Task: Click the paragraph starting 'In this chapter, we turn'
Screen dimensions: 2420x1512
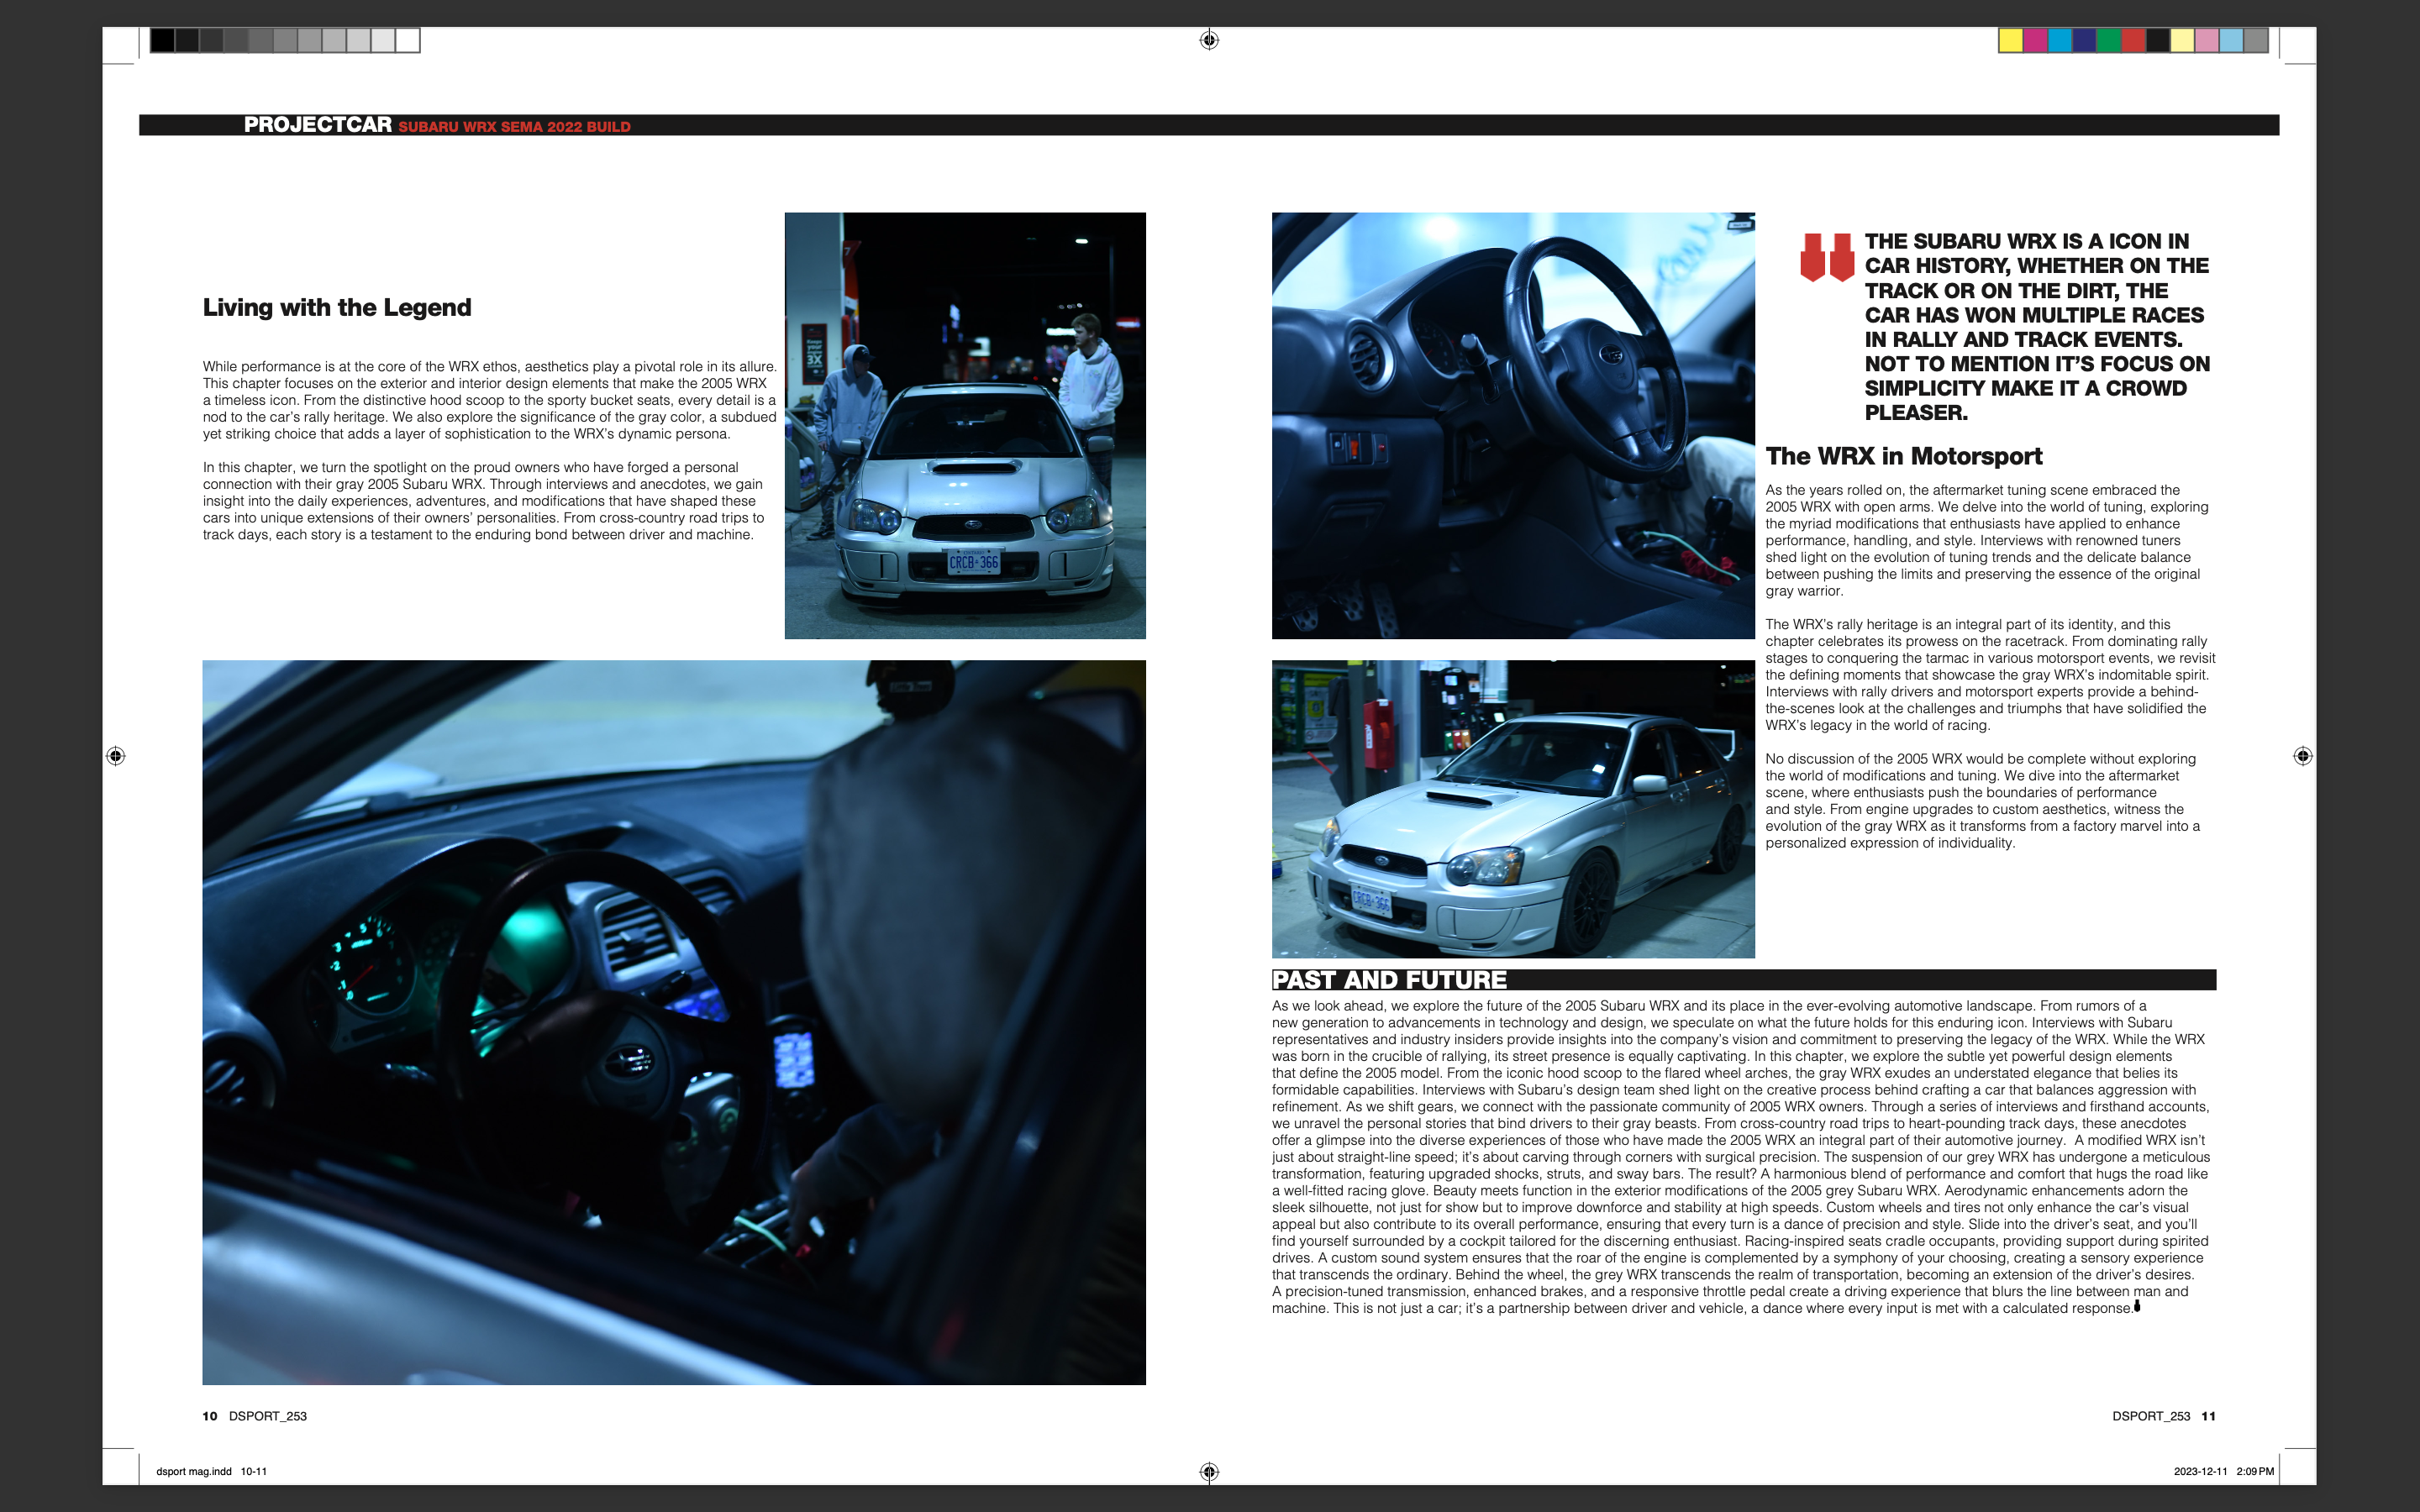Action: 484,501
